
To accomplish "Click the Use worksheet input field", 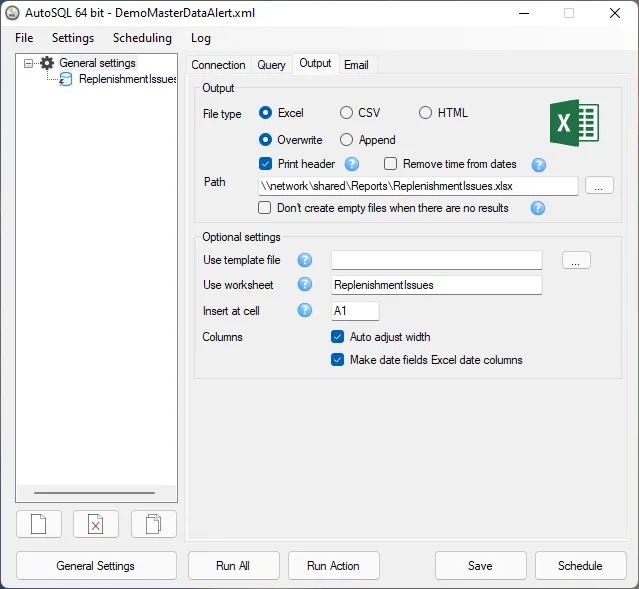I will 436,285.
